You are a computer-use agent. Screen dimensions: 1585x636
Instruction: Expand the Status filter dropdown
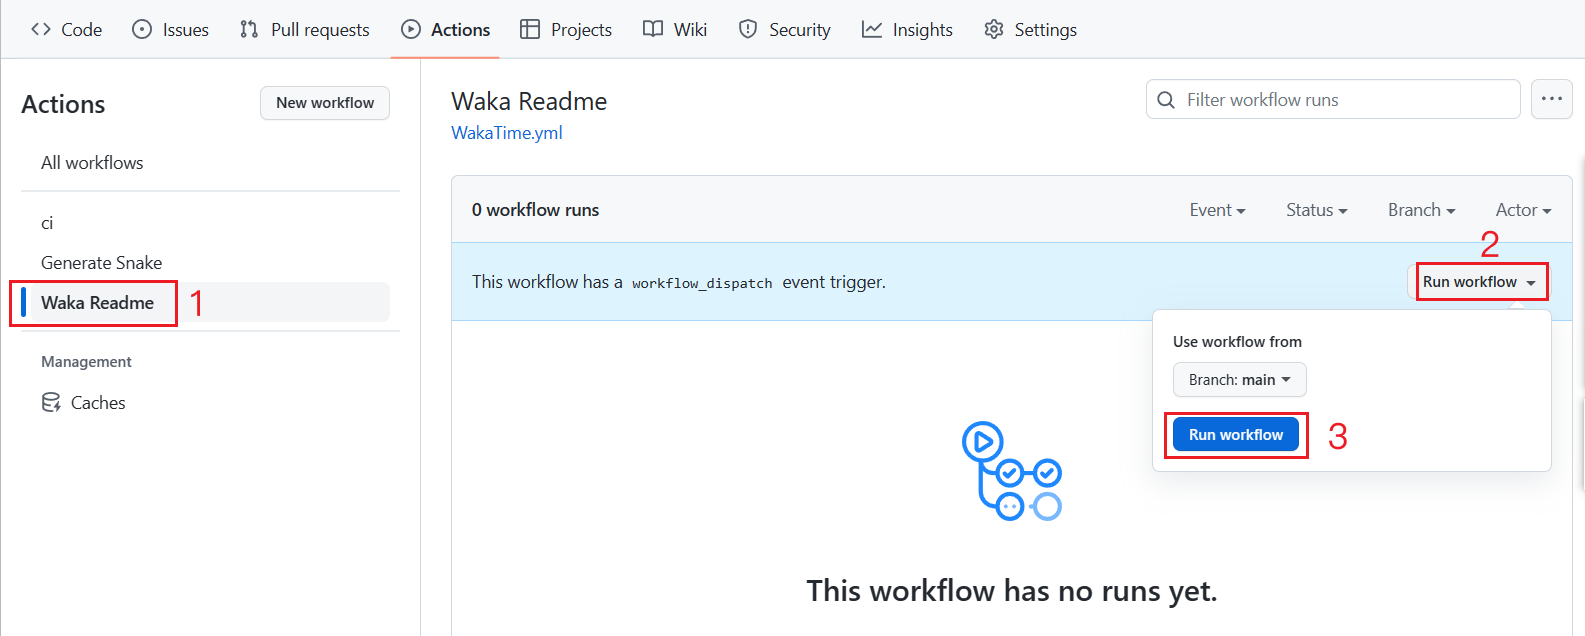1317,210
